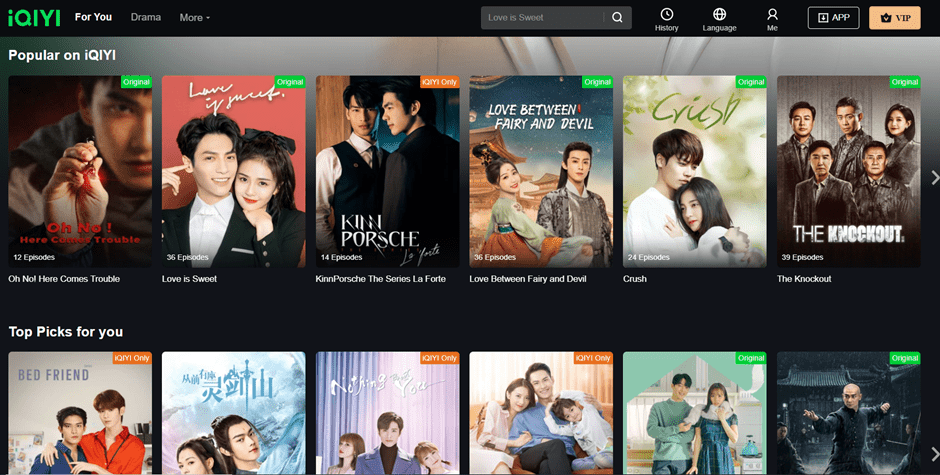Click the 24 Episodes label on Crush
Viewport: 940px width, 475px height.
[x=649, y=257]
